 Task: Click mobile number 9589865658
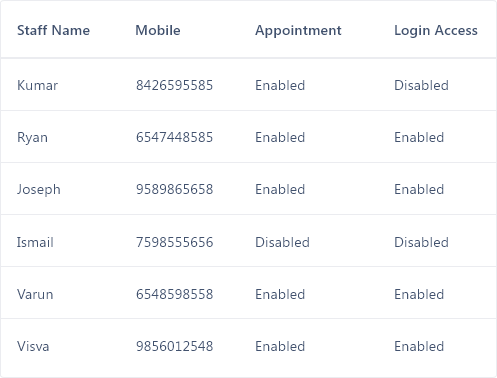[174, 189]
